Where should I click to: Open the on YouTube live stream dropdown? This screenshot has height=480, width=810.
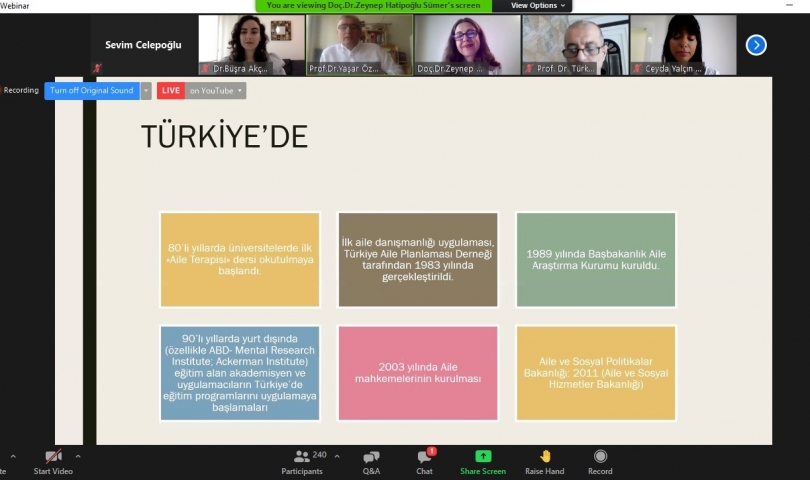tap(215, 90)
